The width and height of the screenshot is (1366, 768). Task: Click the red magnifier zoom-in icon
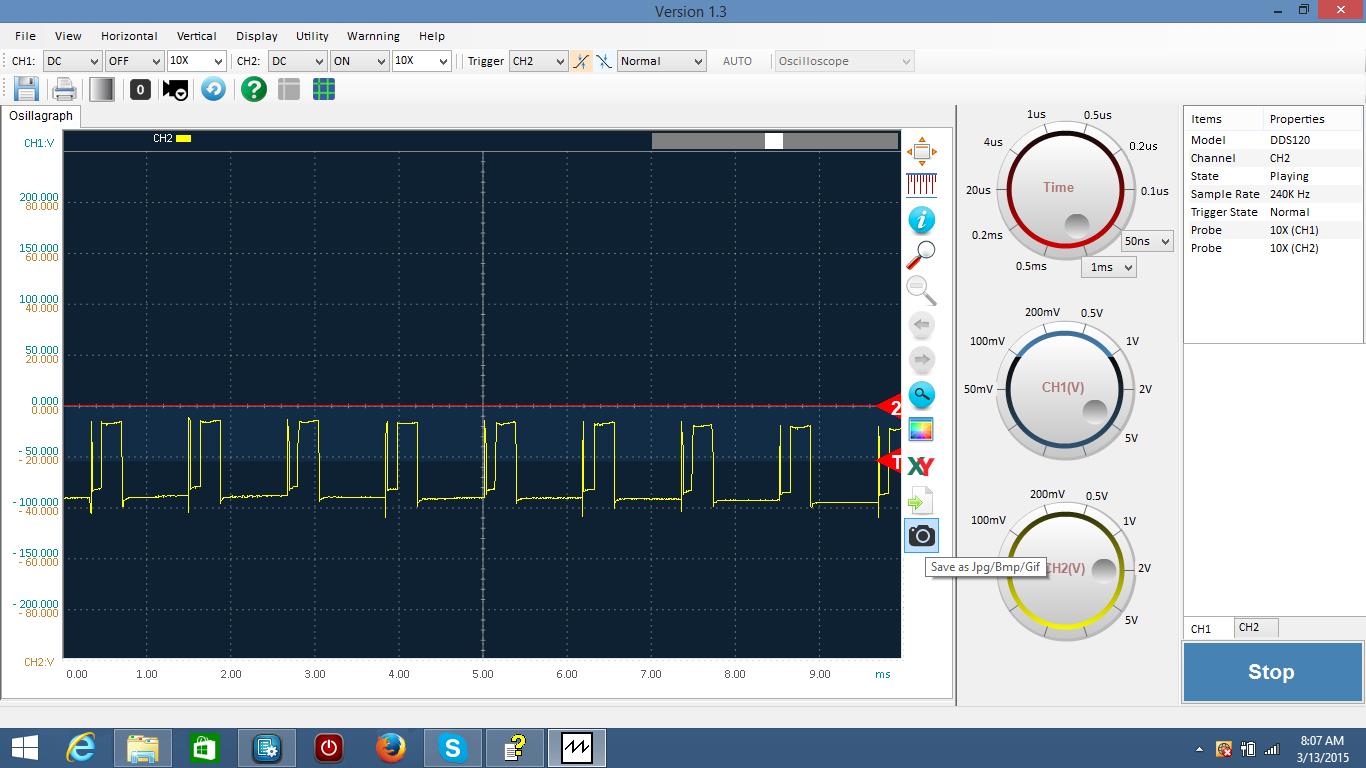coord(920,255)
